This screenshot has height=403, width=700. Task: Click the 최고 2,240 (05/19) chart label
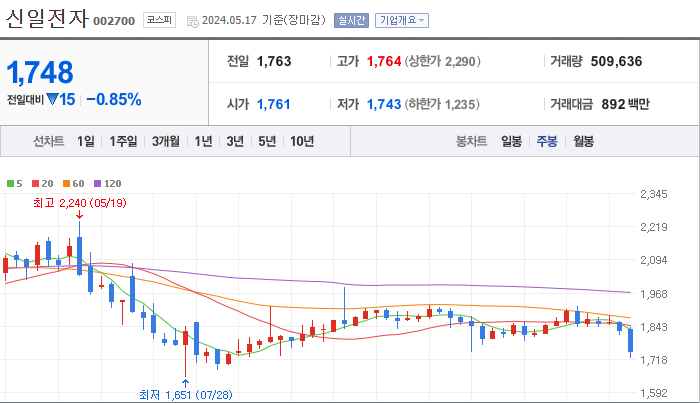click(79, 203)
